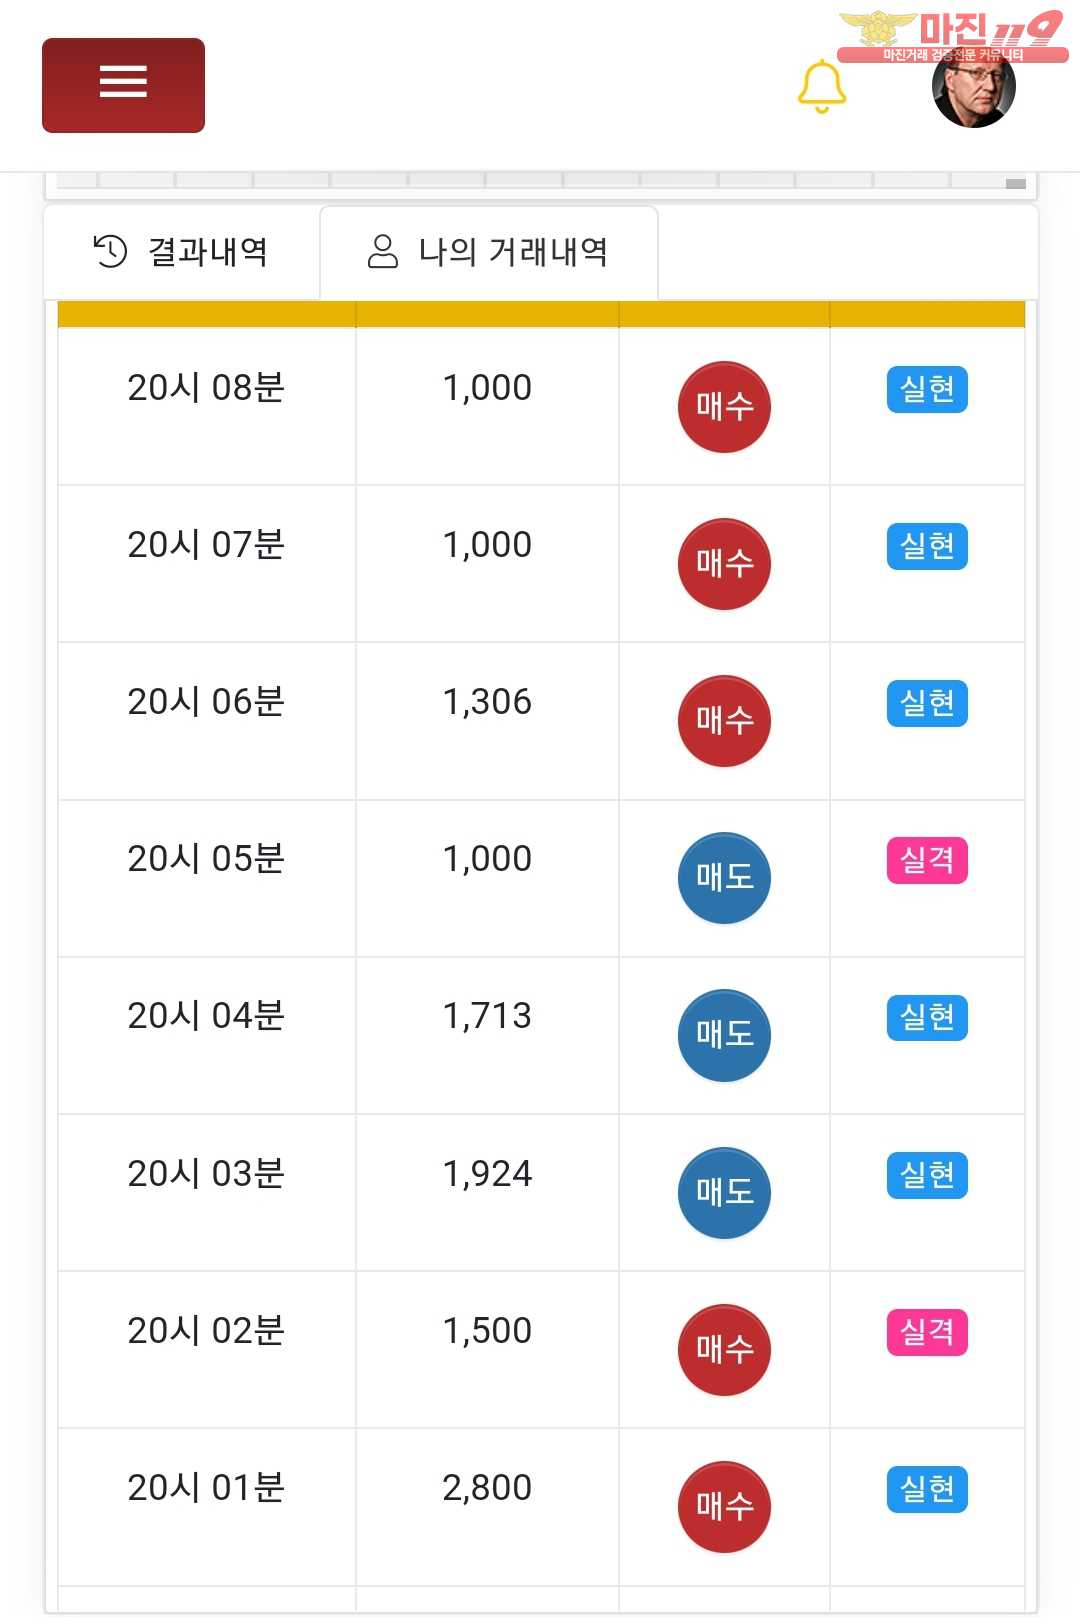Click the pink 실격 label for 20시 02분
Screen dimensions: 1080x1617
pyautogui.click(x=927, y=1332)
